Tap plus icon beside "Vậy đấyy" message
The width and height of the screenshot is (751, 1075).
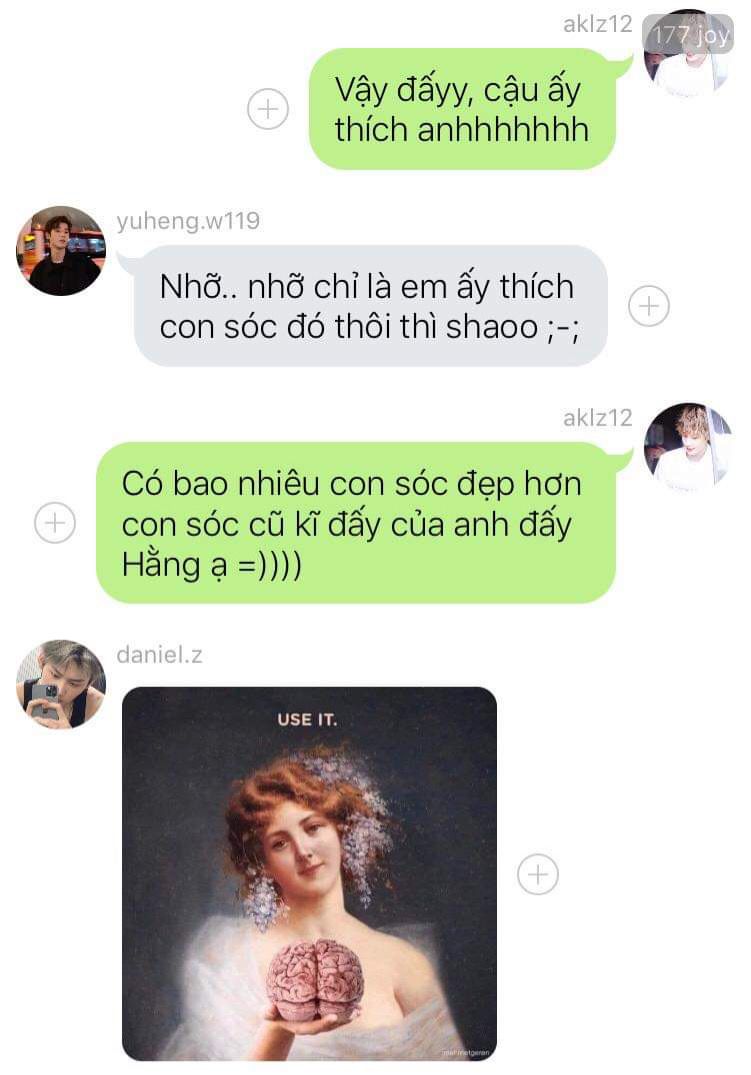[x=267, y=108]
